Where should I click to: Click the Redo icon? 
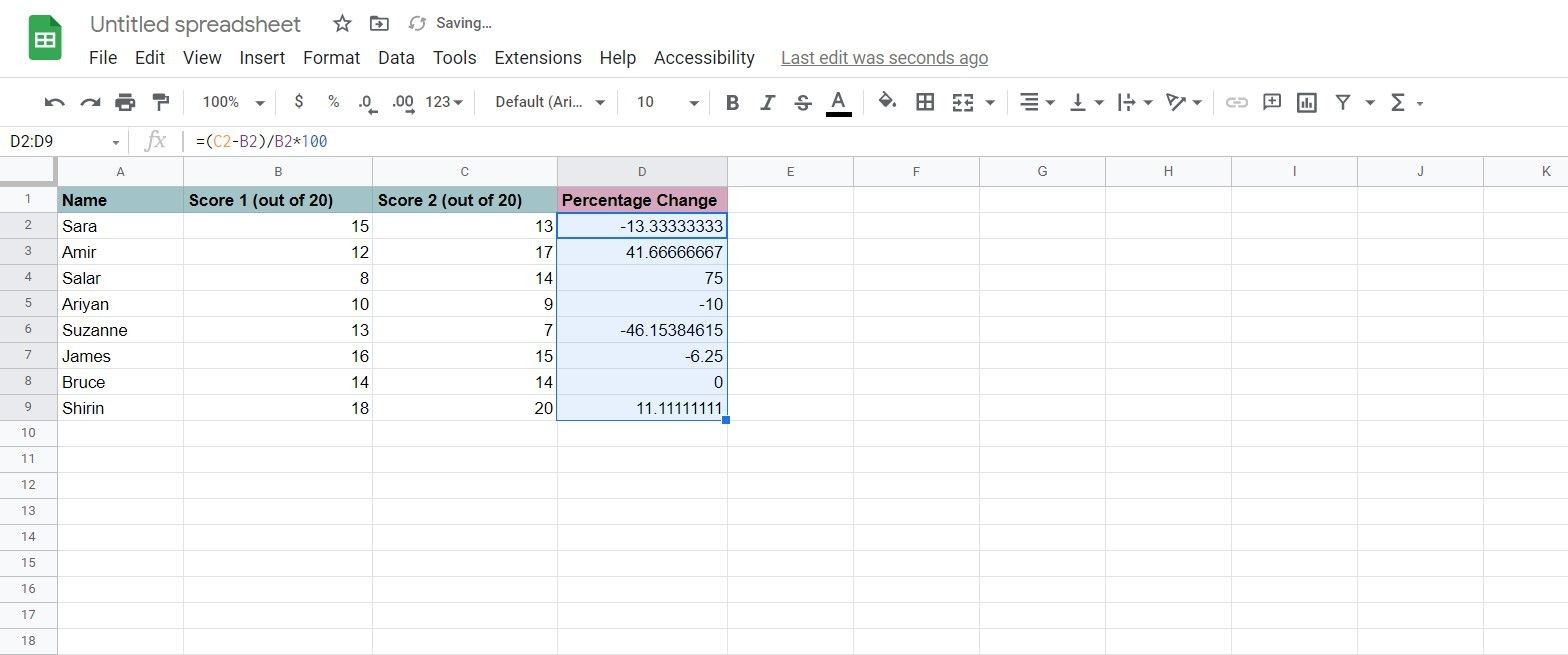90,102
